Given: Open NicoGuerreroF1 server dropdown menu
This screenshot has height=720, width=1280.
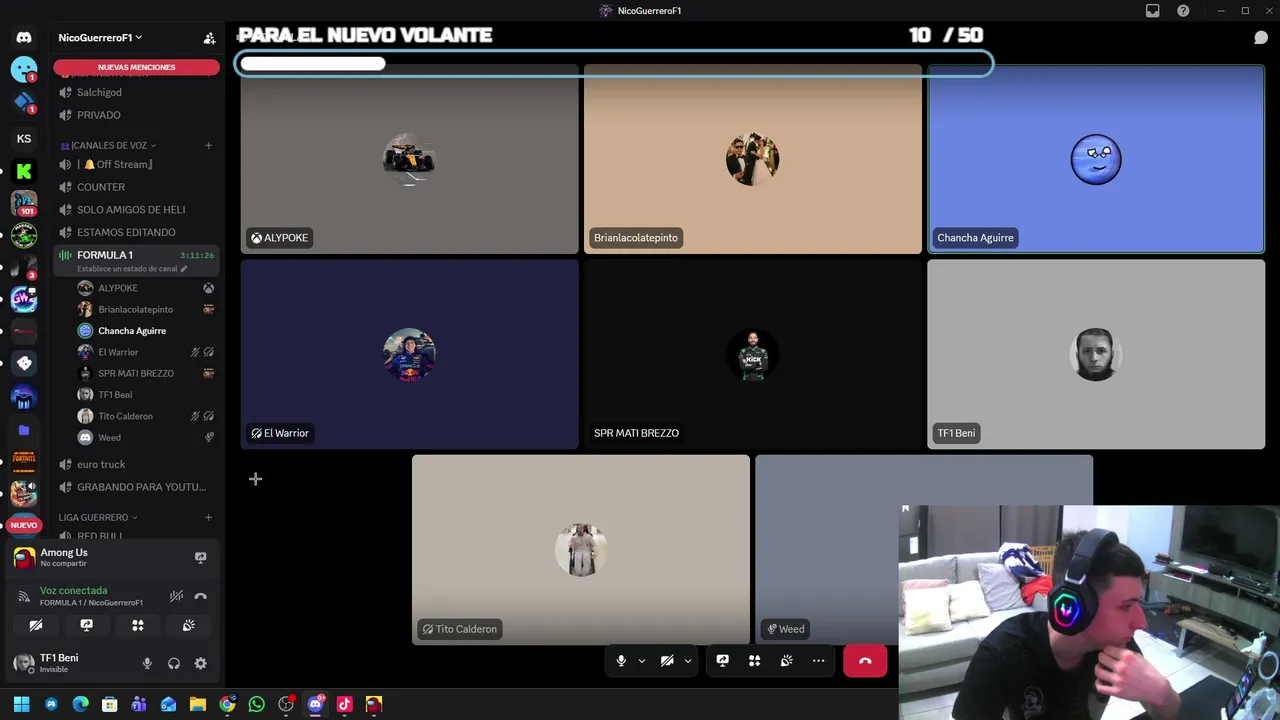Looking at the screenshot, I should point(100,38).
